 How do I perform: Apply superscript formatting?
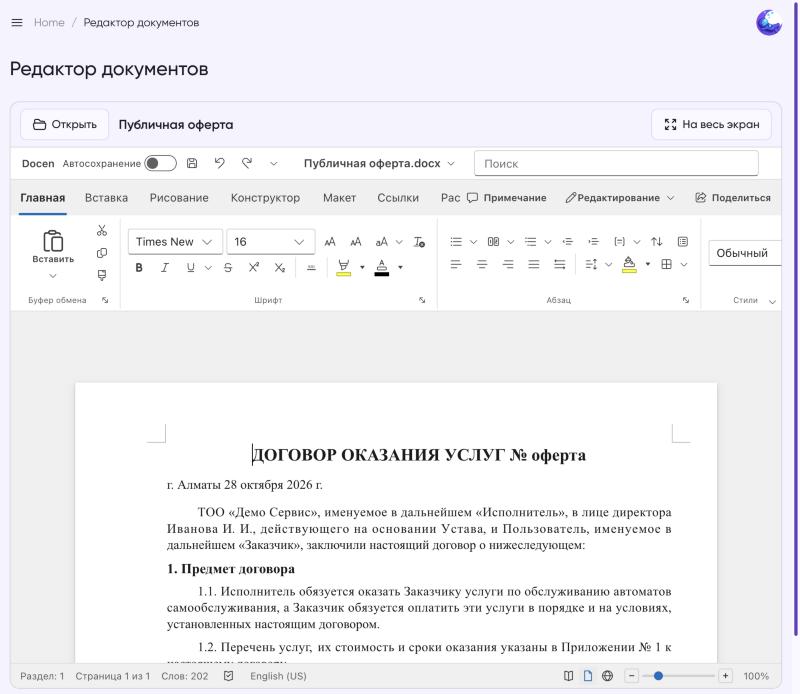pyautogui.click(x=254, y=267)
